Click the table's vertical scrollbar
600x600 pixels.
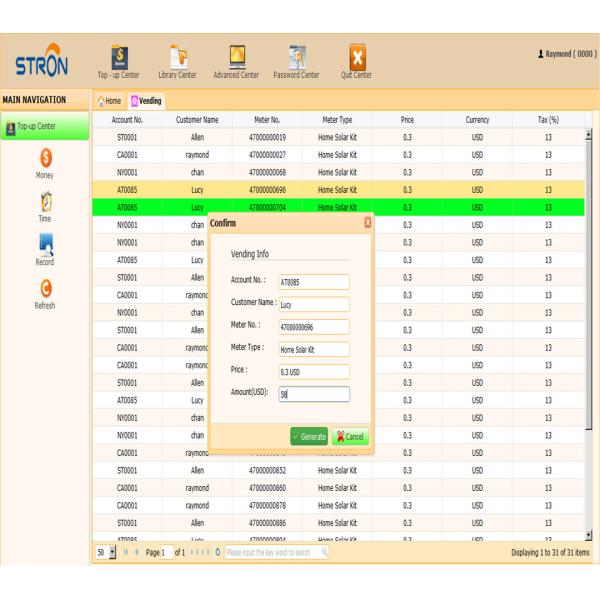pos(589,330)
